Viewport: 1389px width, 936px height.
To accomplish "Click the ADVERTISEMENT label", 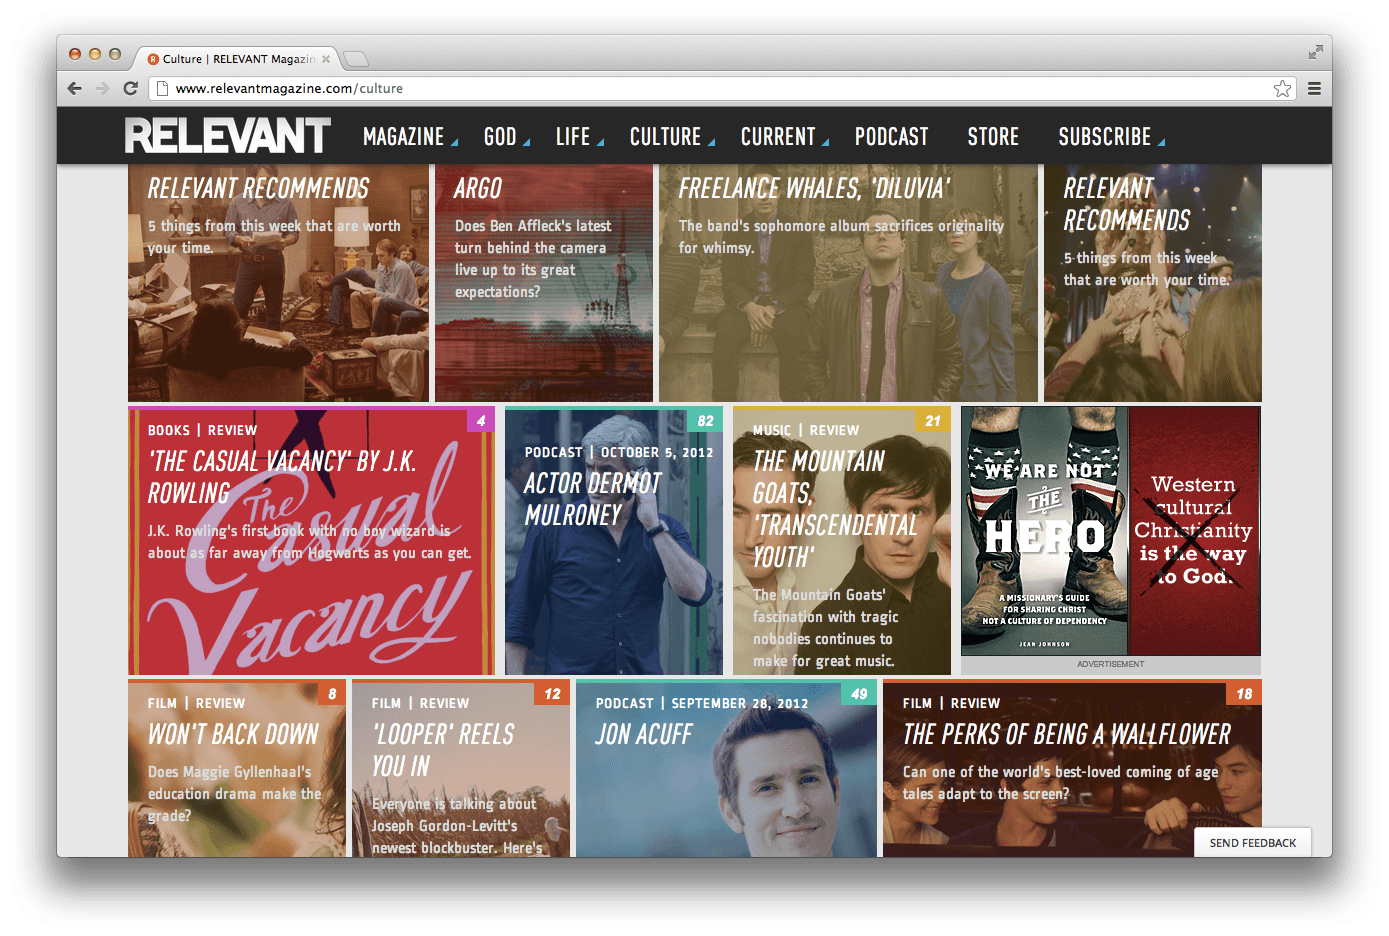I will pos(1111,664).
